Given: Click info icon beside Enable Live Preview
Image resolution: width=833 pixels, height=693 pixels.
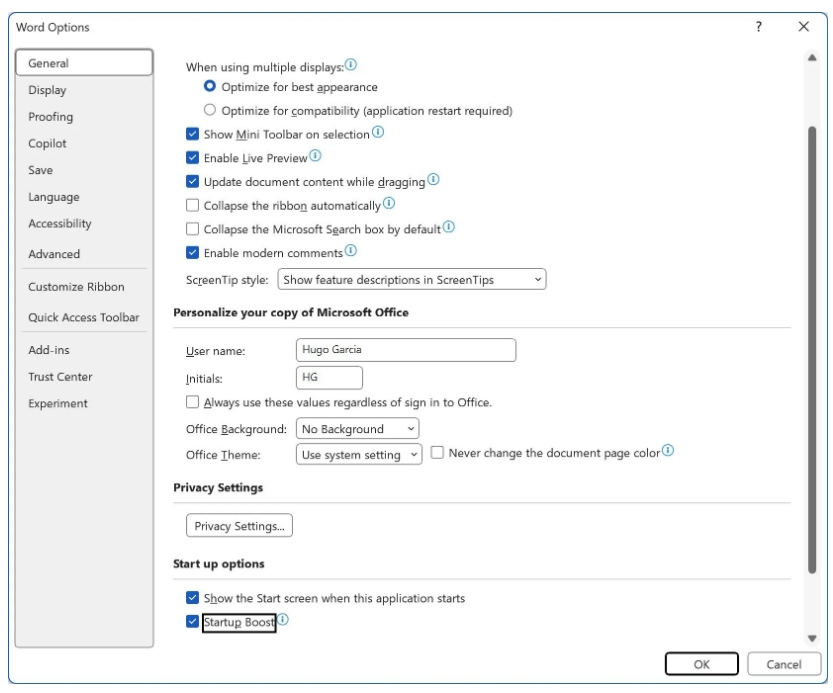Looking at the screenshot, I should pyautogui.click(x=315, y=156).
